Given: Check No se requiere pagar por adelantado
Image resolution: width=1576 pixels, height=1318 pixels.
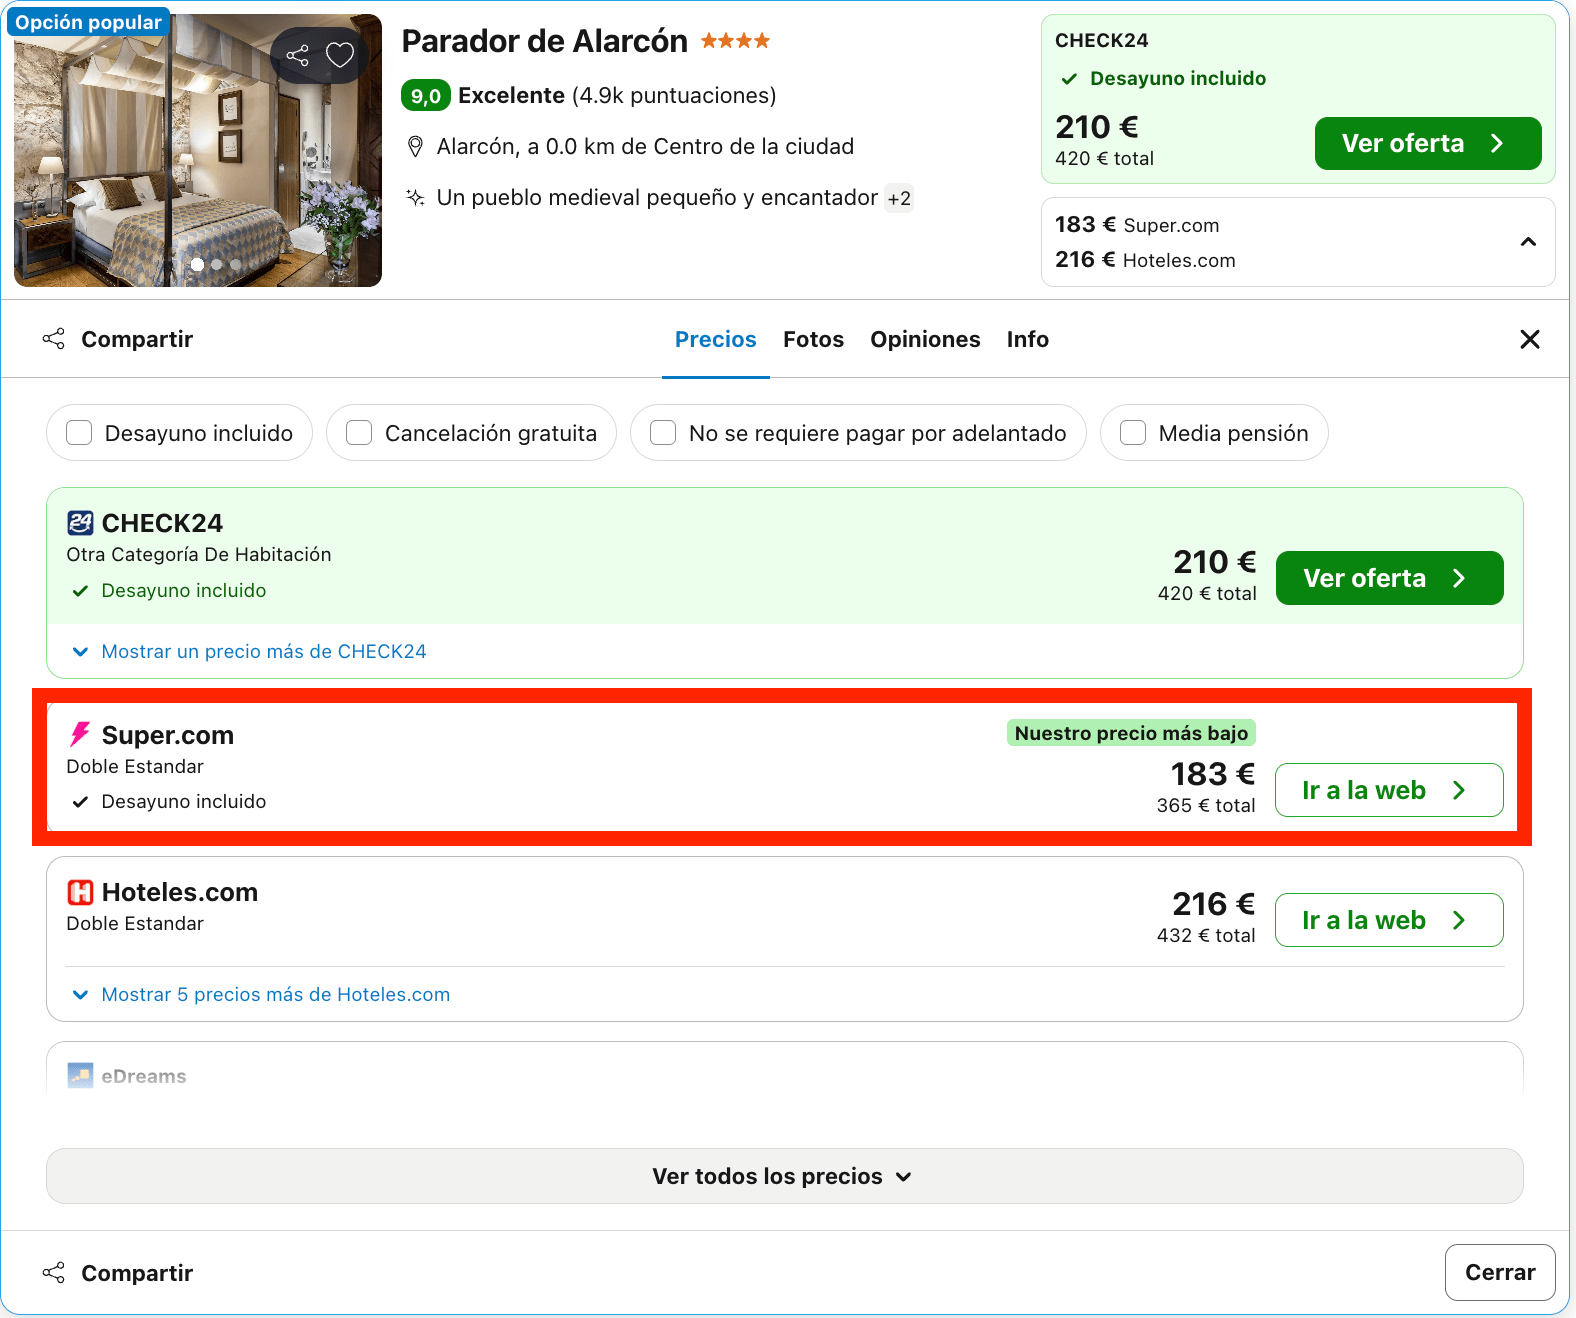Looking at the screenshot, I should (x=663, y=433).
